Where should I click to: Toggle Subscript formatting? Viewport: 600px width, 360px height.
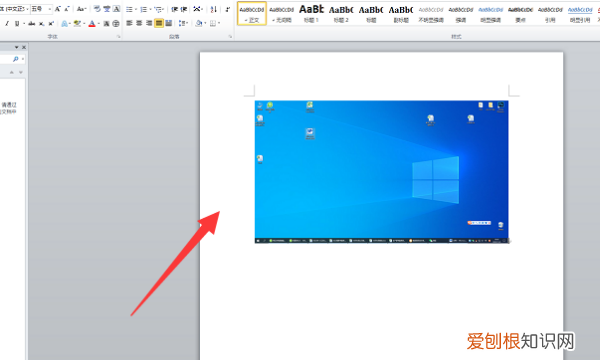42,24
